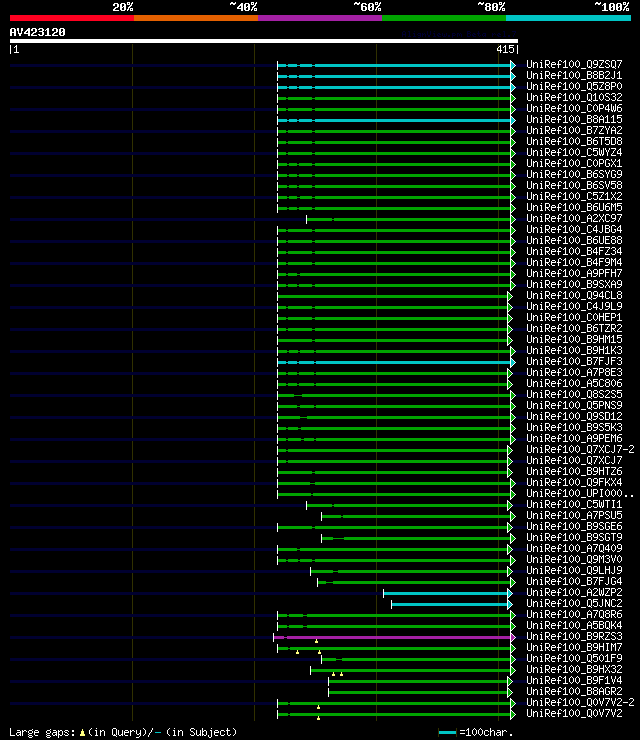Click the cyan ~100% identity color segment
This screenshot has width=640, height=740.
point(568,18)
